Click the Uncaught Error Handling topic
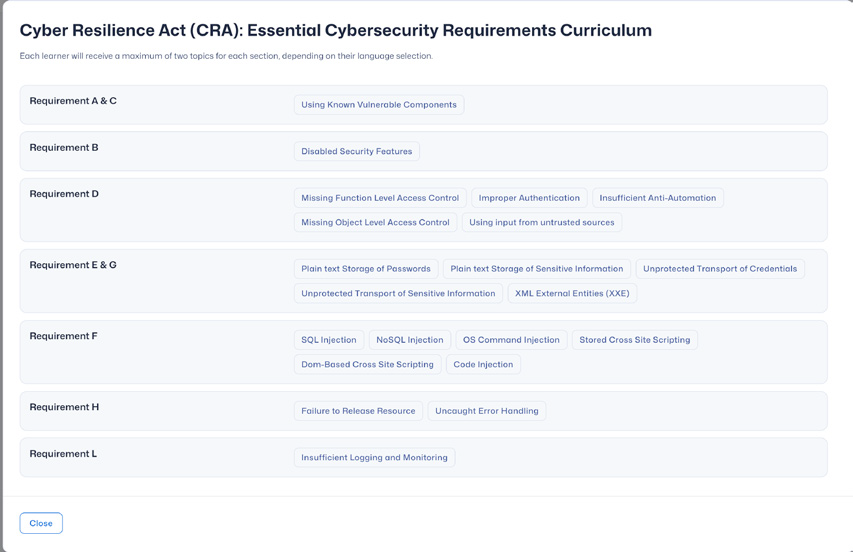 pyautogui.click(x=487, y=411)
